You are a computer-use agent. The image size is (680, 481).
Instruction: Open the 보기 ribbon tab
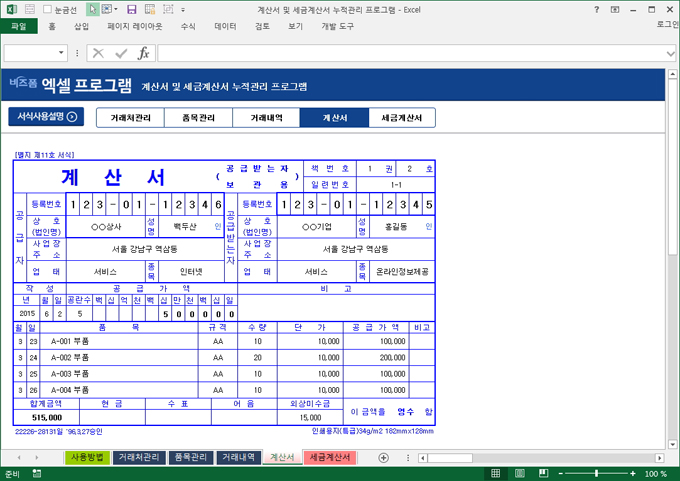coord(295,26)
